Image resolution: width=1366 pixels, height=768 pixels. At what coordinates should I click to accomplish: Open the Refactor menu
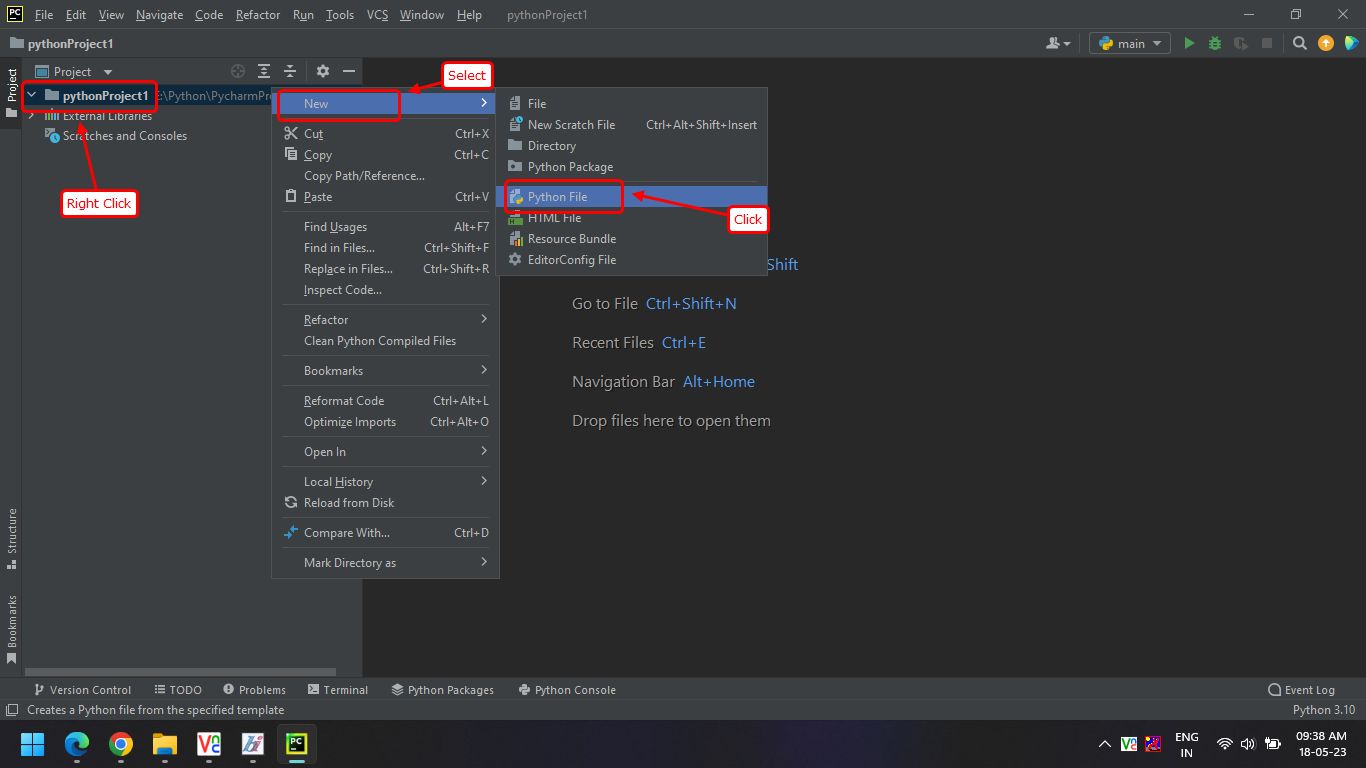[x=258, y=15]
